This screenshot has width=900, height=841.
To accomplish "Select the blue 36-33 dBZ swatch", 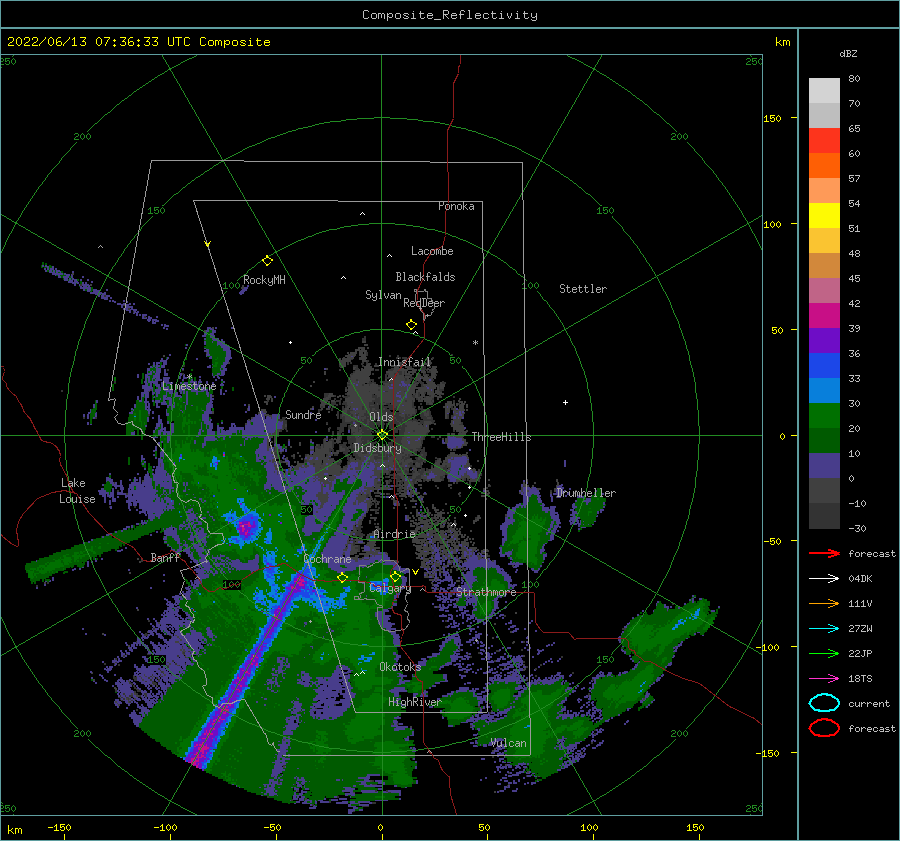I will [x=824, y=366].
